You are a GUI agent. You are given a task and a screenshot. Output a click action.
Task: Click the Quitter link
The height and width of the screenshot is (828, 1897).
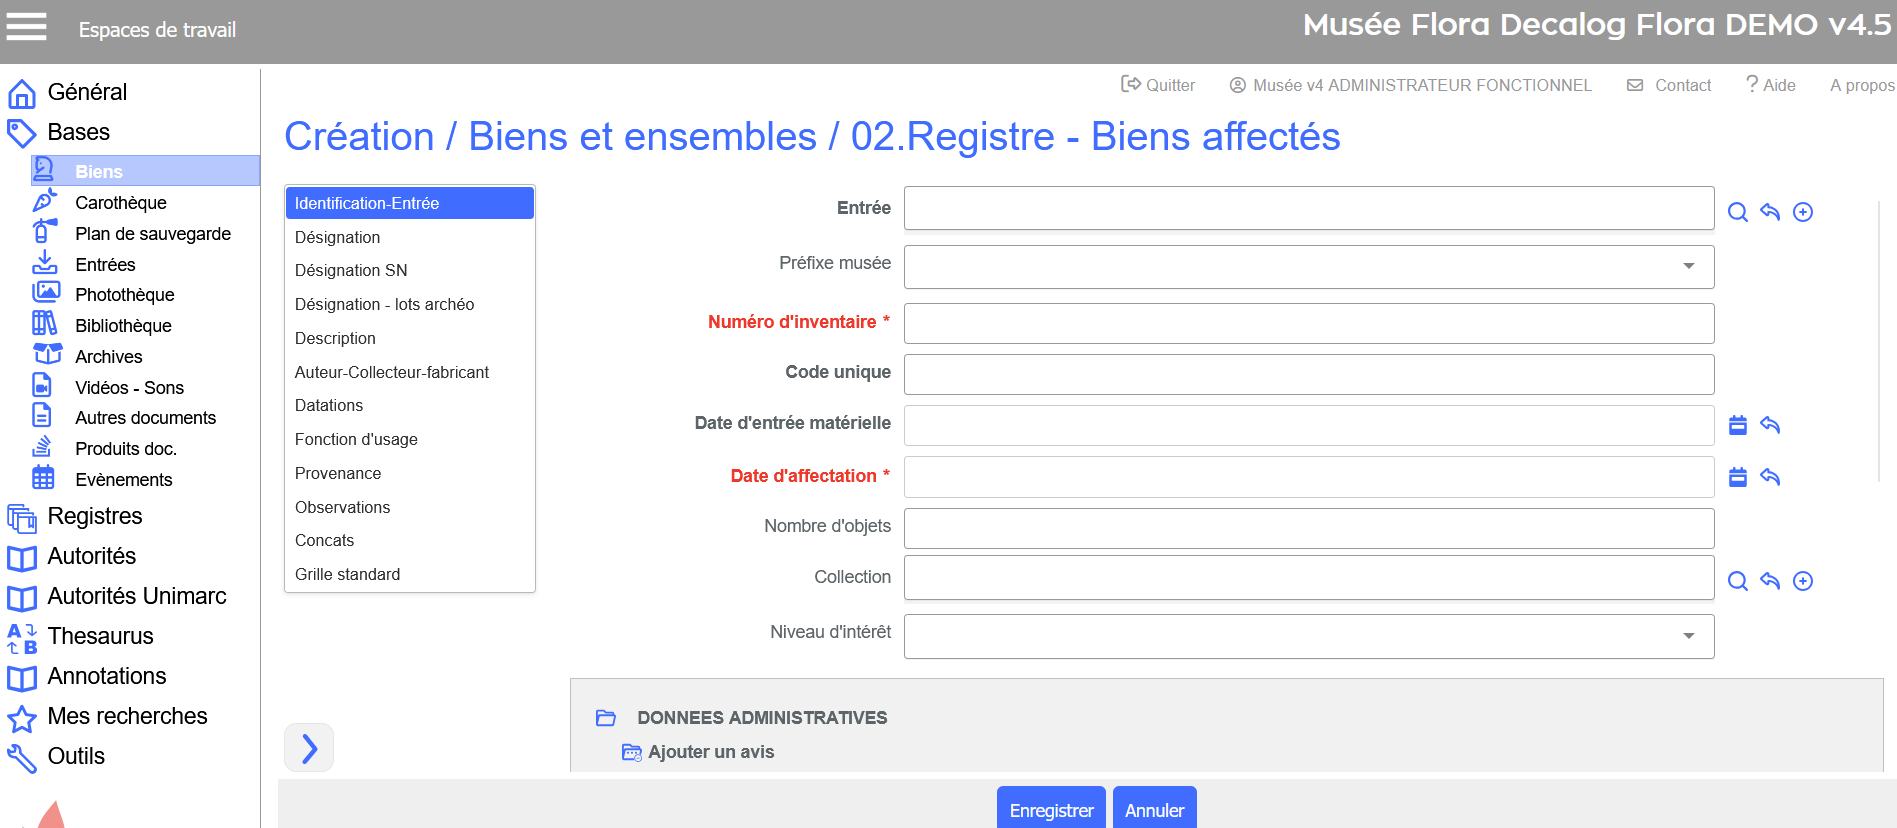click(x=1158, y=85)
